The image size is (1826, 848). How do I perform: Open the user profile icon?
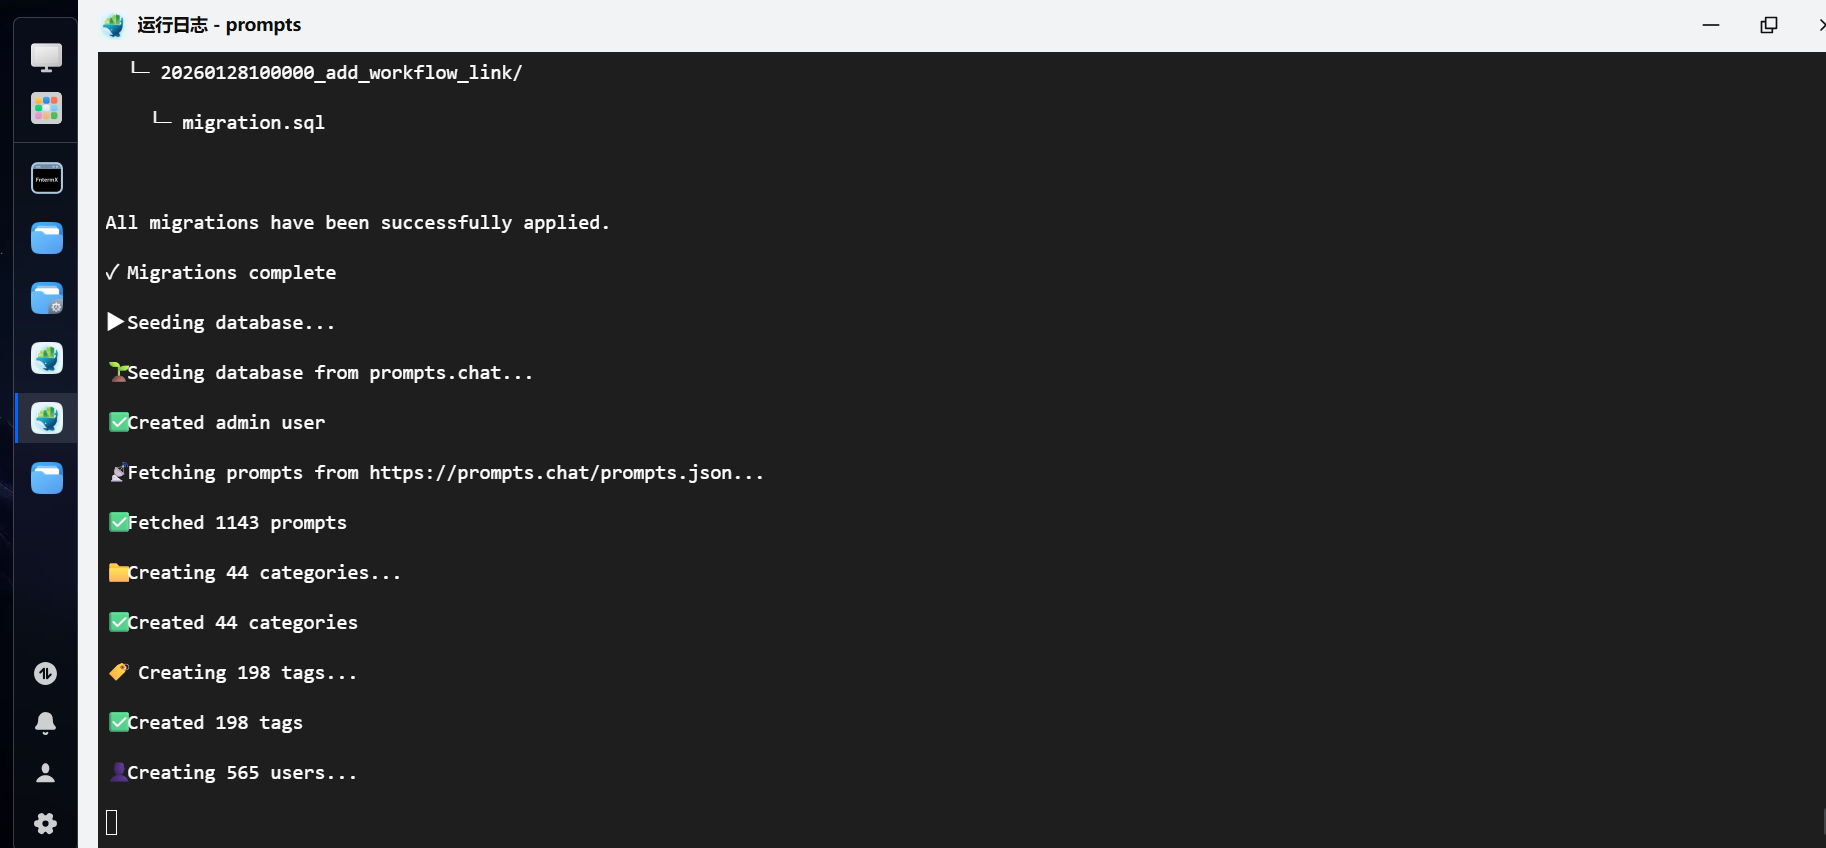(x=45, y=773)
